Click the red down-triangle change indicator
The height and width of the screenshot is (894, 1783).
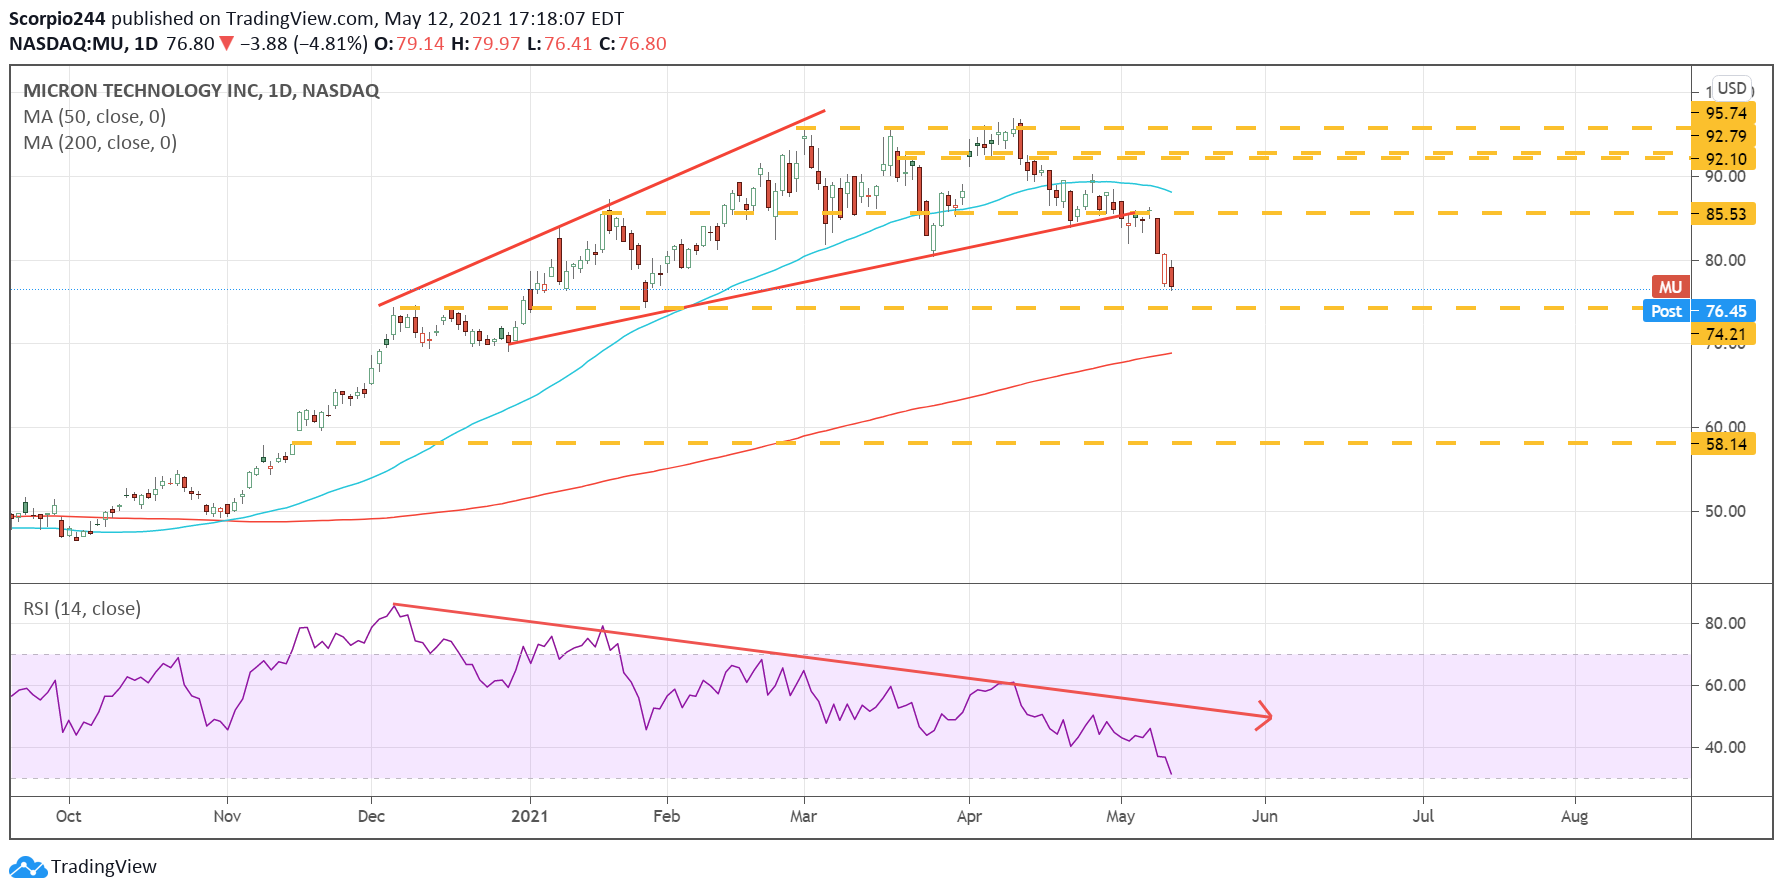[x=227, y=43]
